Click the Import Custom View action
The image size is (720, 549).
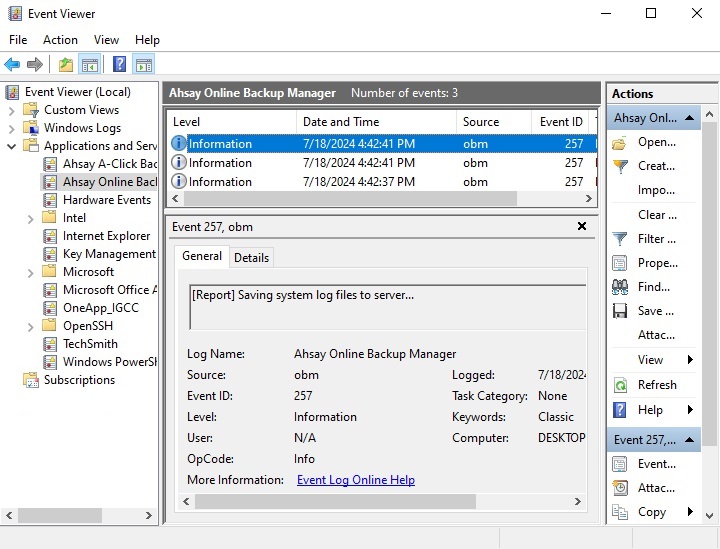tap(656, 190)
